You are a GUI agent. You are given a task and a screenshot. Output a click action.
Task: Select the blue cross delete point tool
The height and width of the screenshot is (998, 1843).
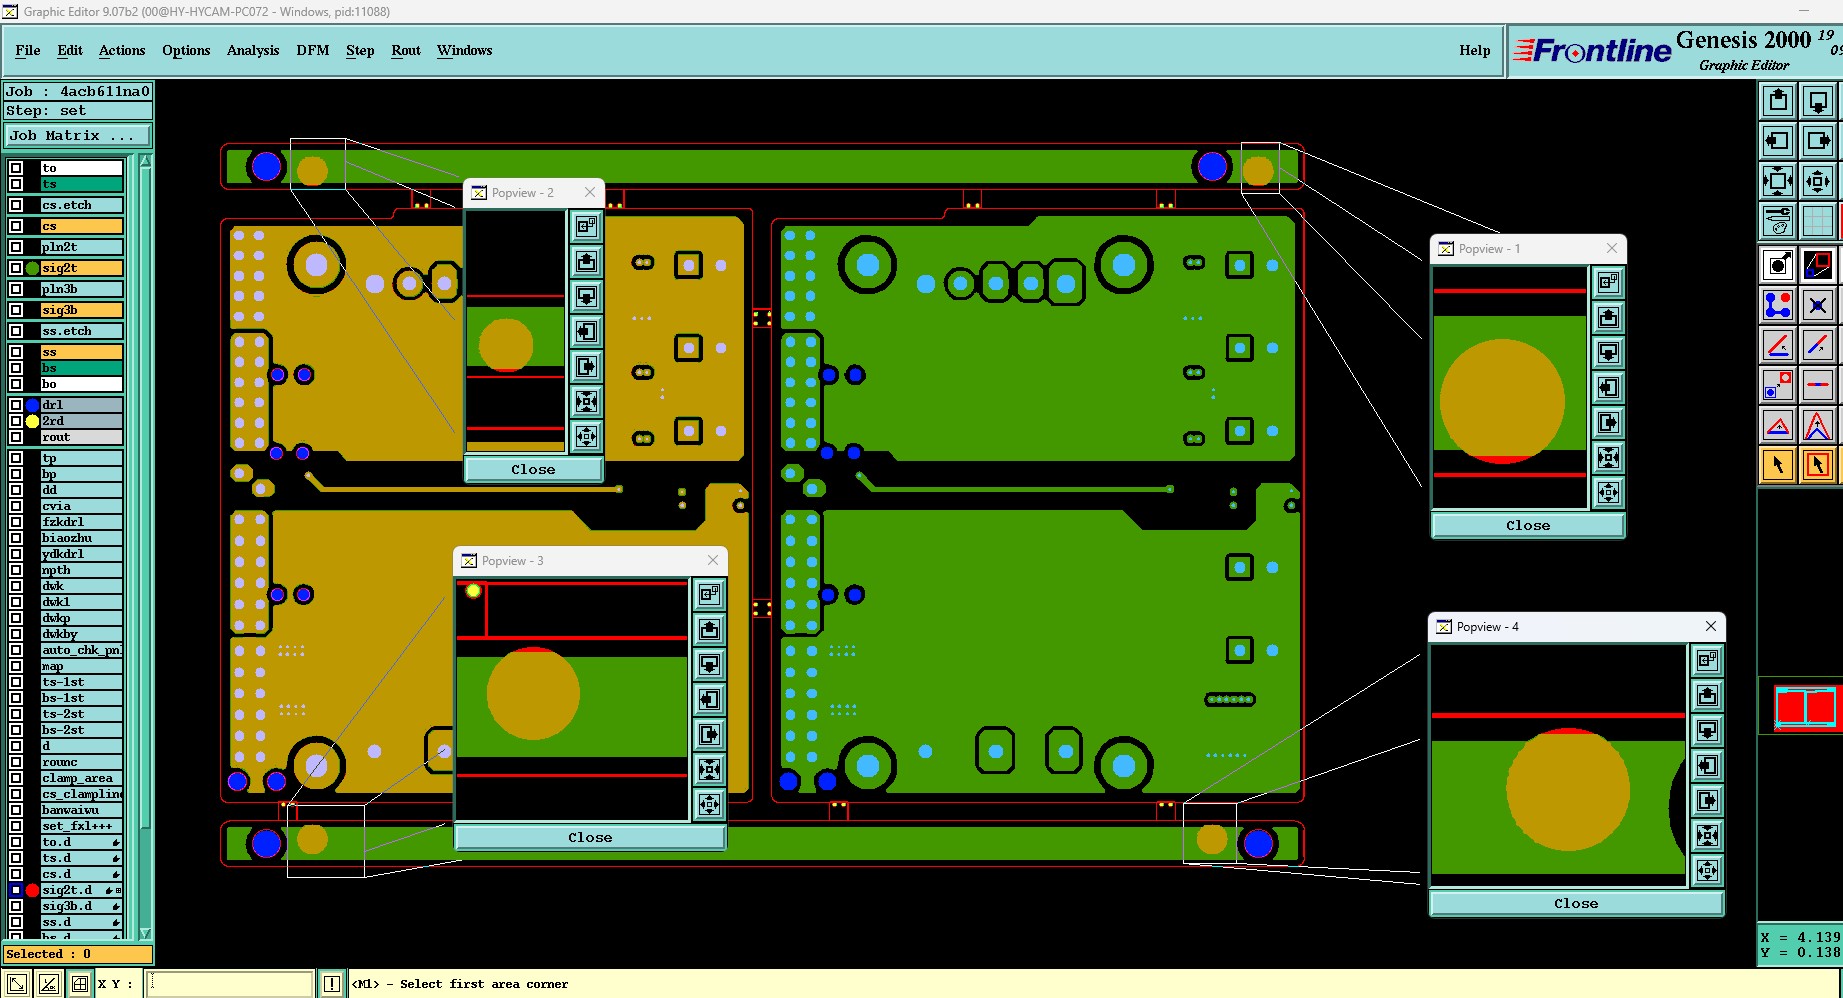pyautogui.click(x=1818, y=305)
